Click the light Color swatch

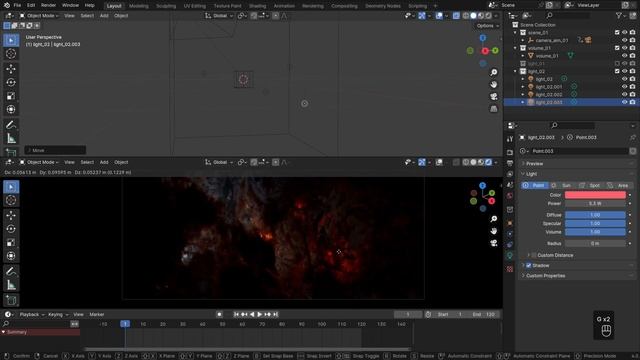(595, 195)
